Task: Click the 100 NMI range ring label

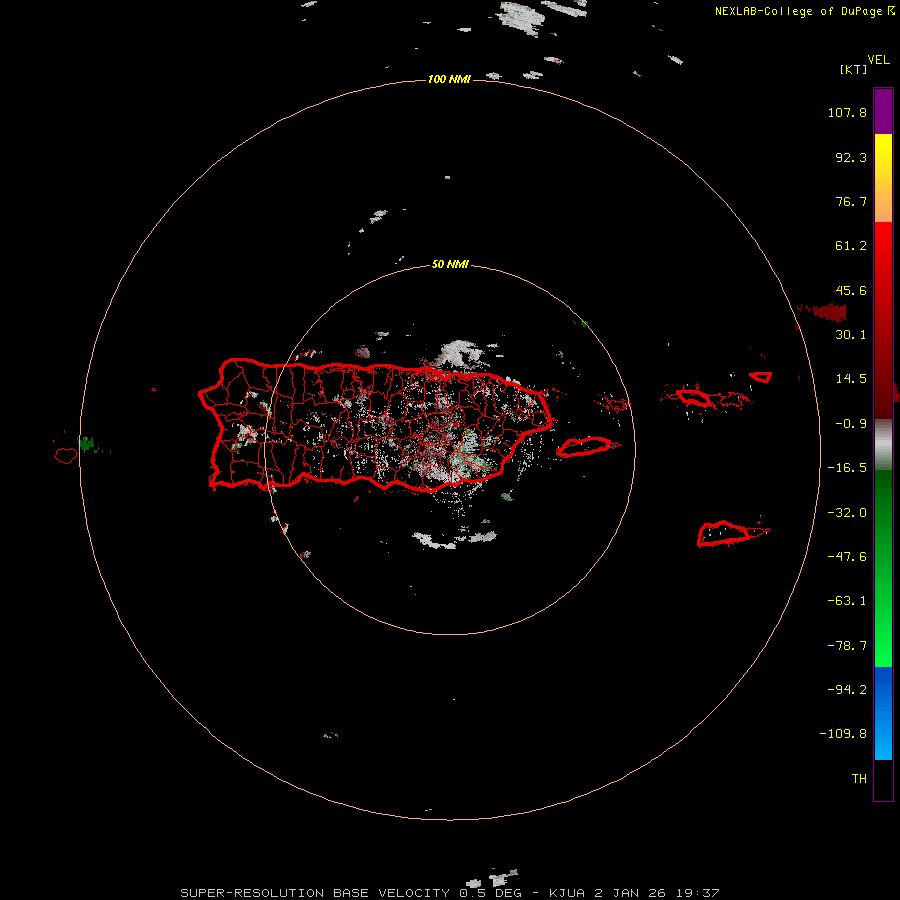Action: tap(449, 79)
